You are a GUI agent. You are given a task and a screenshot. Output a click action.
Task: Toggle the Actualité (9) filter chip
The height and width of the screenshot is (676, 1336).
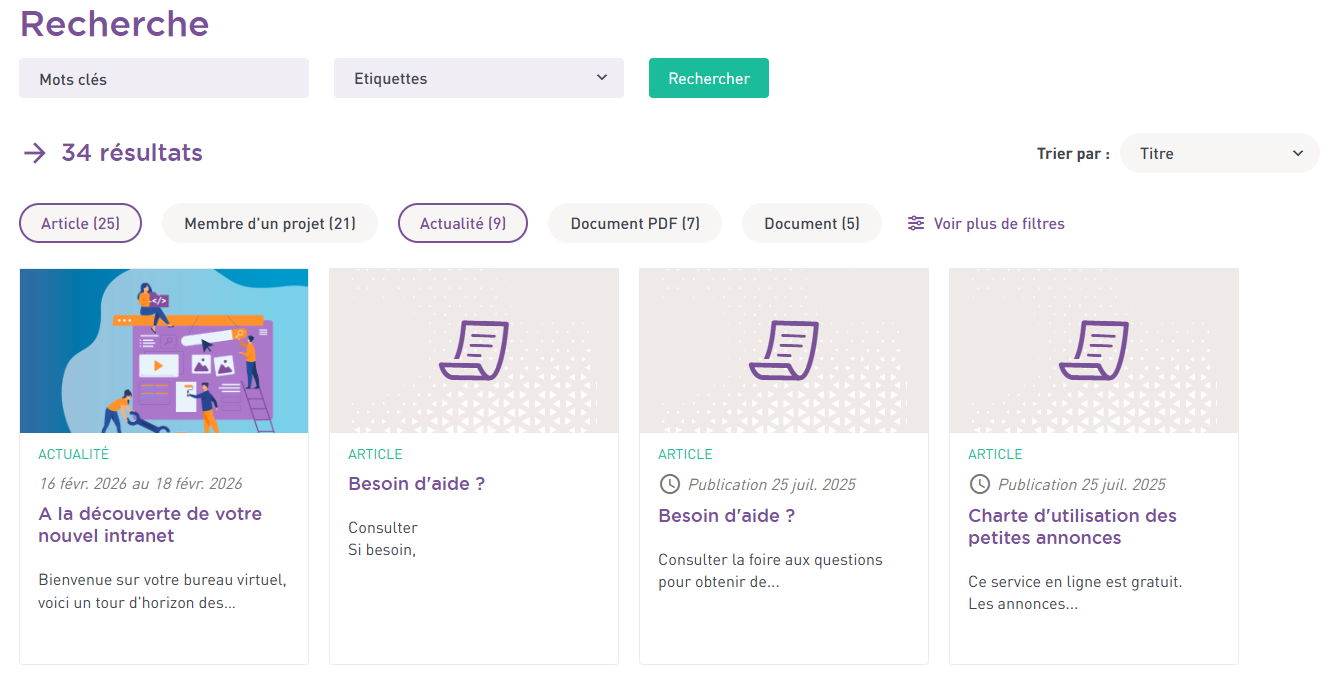[x=463, y=224]
